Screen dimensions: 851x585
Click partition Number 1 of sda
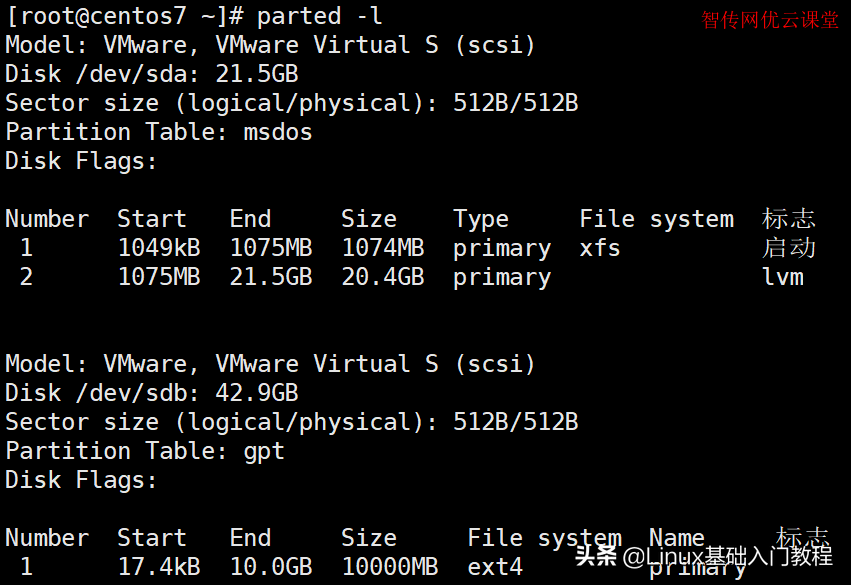[x=26, y=247]
